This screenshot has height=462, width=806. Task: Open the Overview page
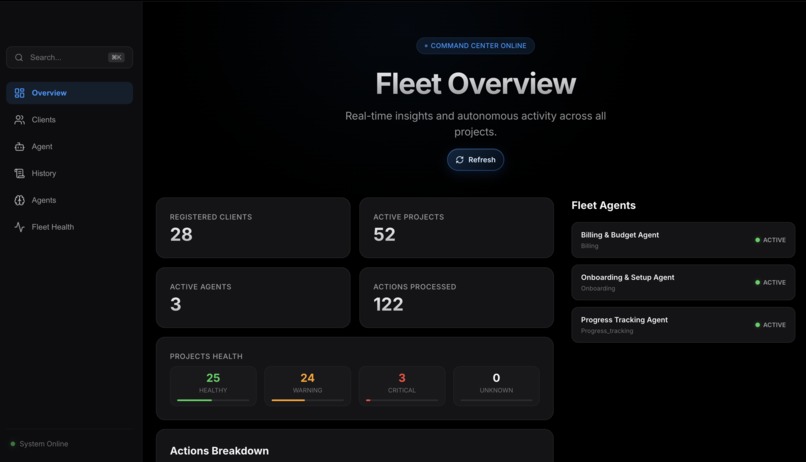pos(69,93)
